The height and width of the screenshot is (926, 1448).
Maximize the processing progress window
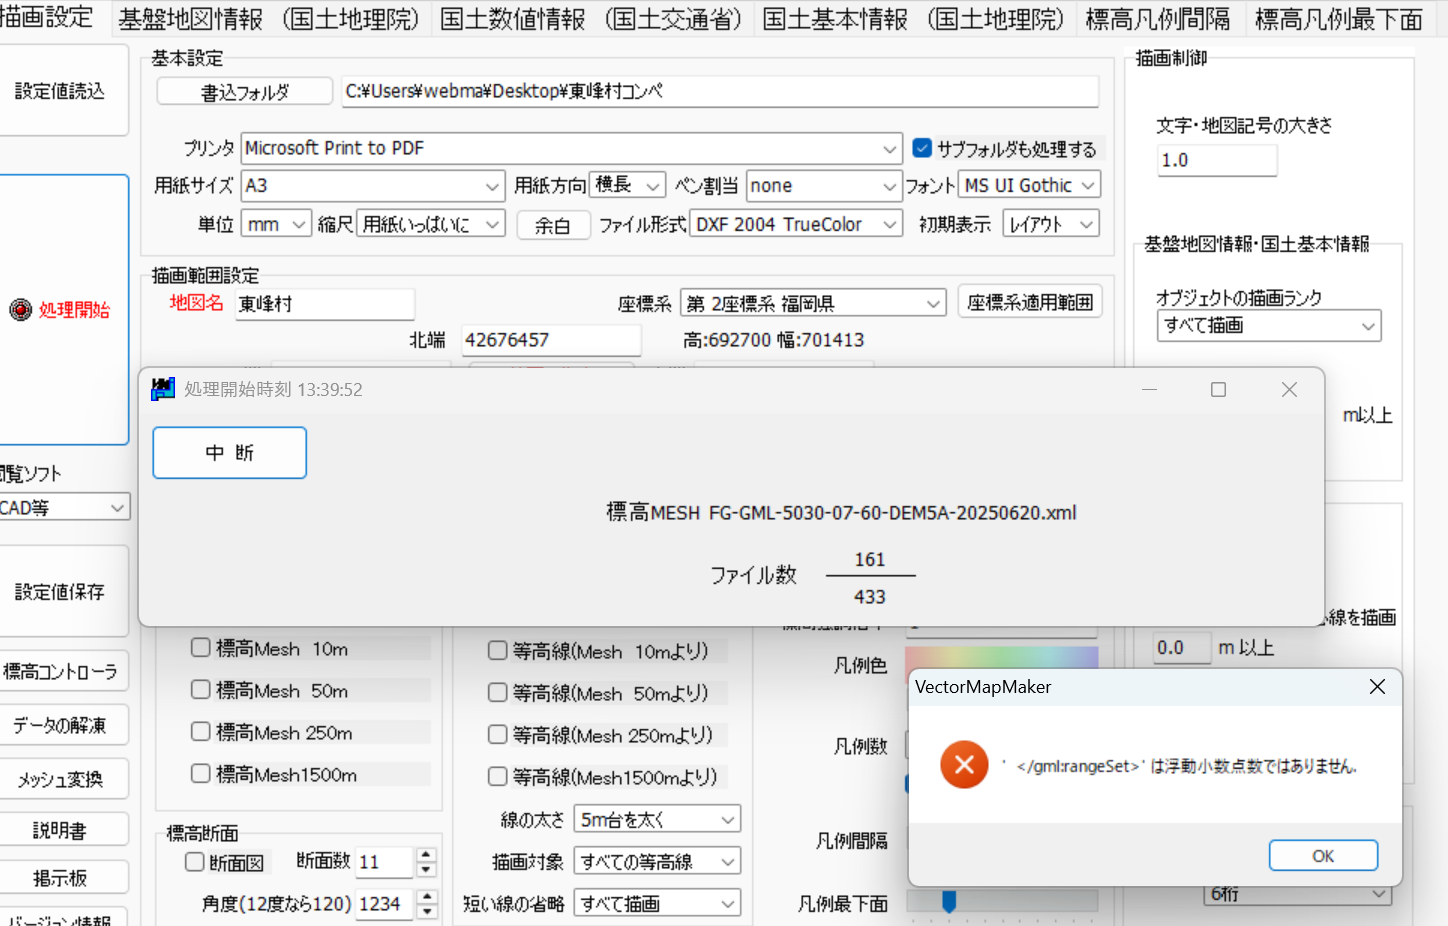(1218, 390)
